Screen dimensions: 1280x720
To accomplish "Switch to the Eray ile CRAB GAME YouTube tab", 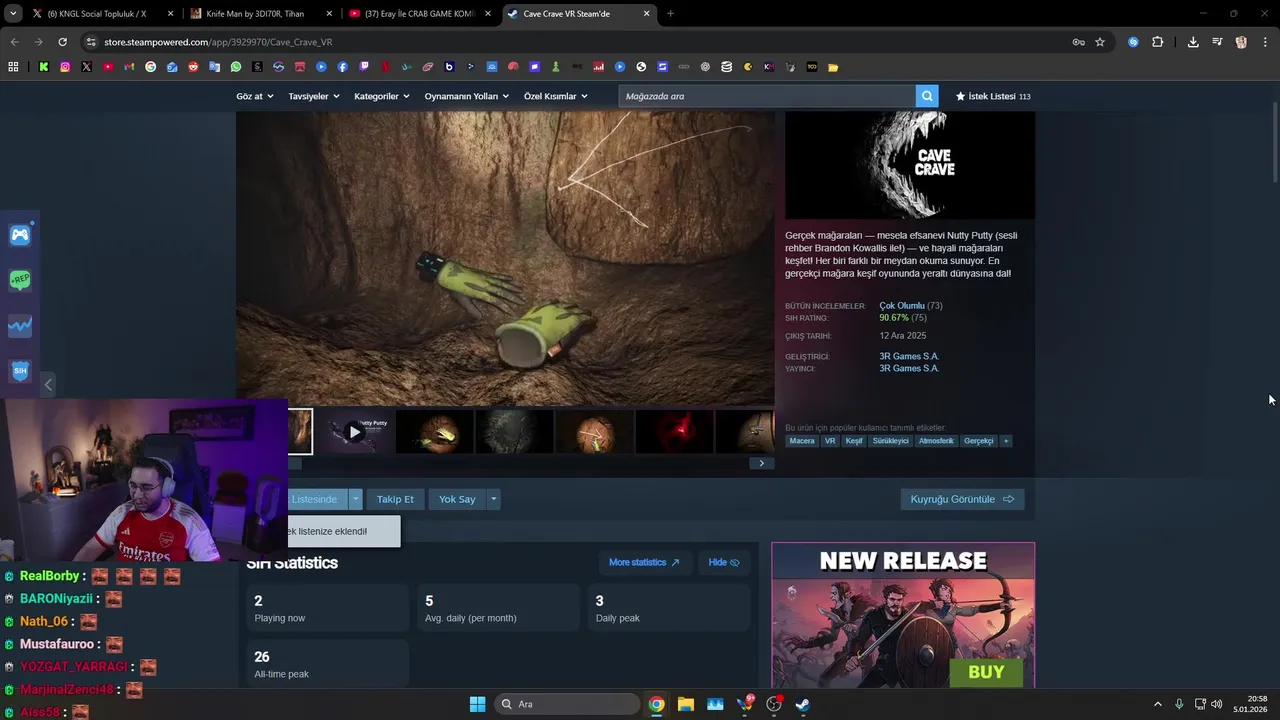I will point(418,14).
